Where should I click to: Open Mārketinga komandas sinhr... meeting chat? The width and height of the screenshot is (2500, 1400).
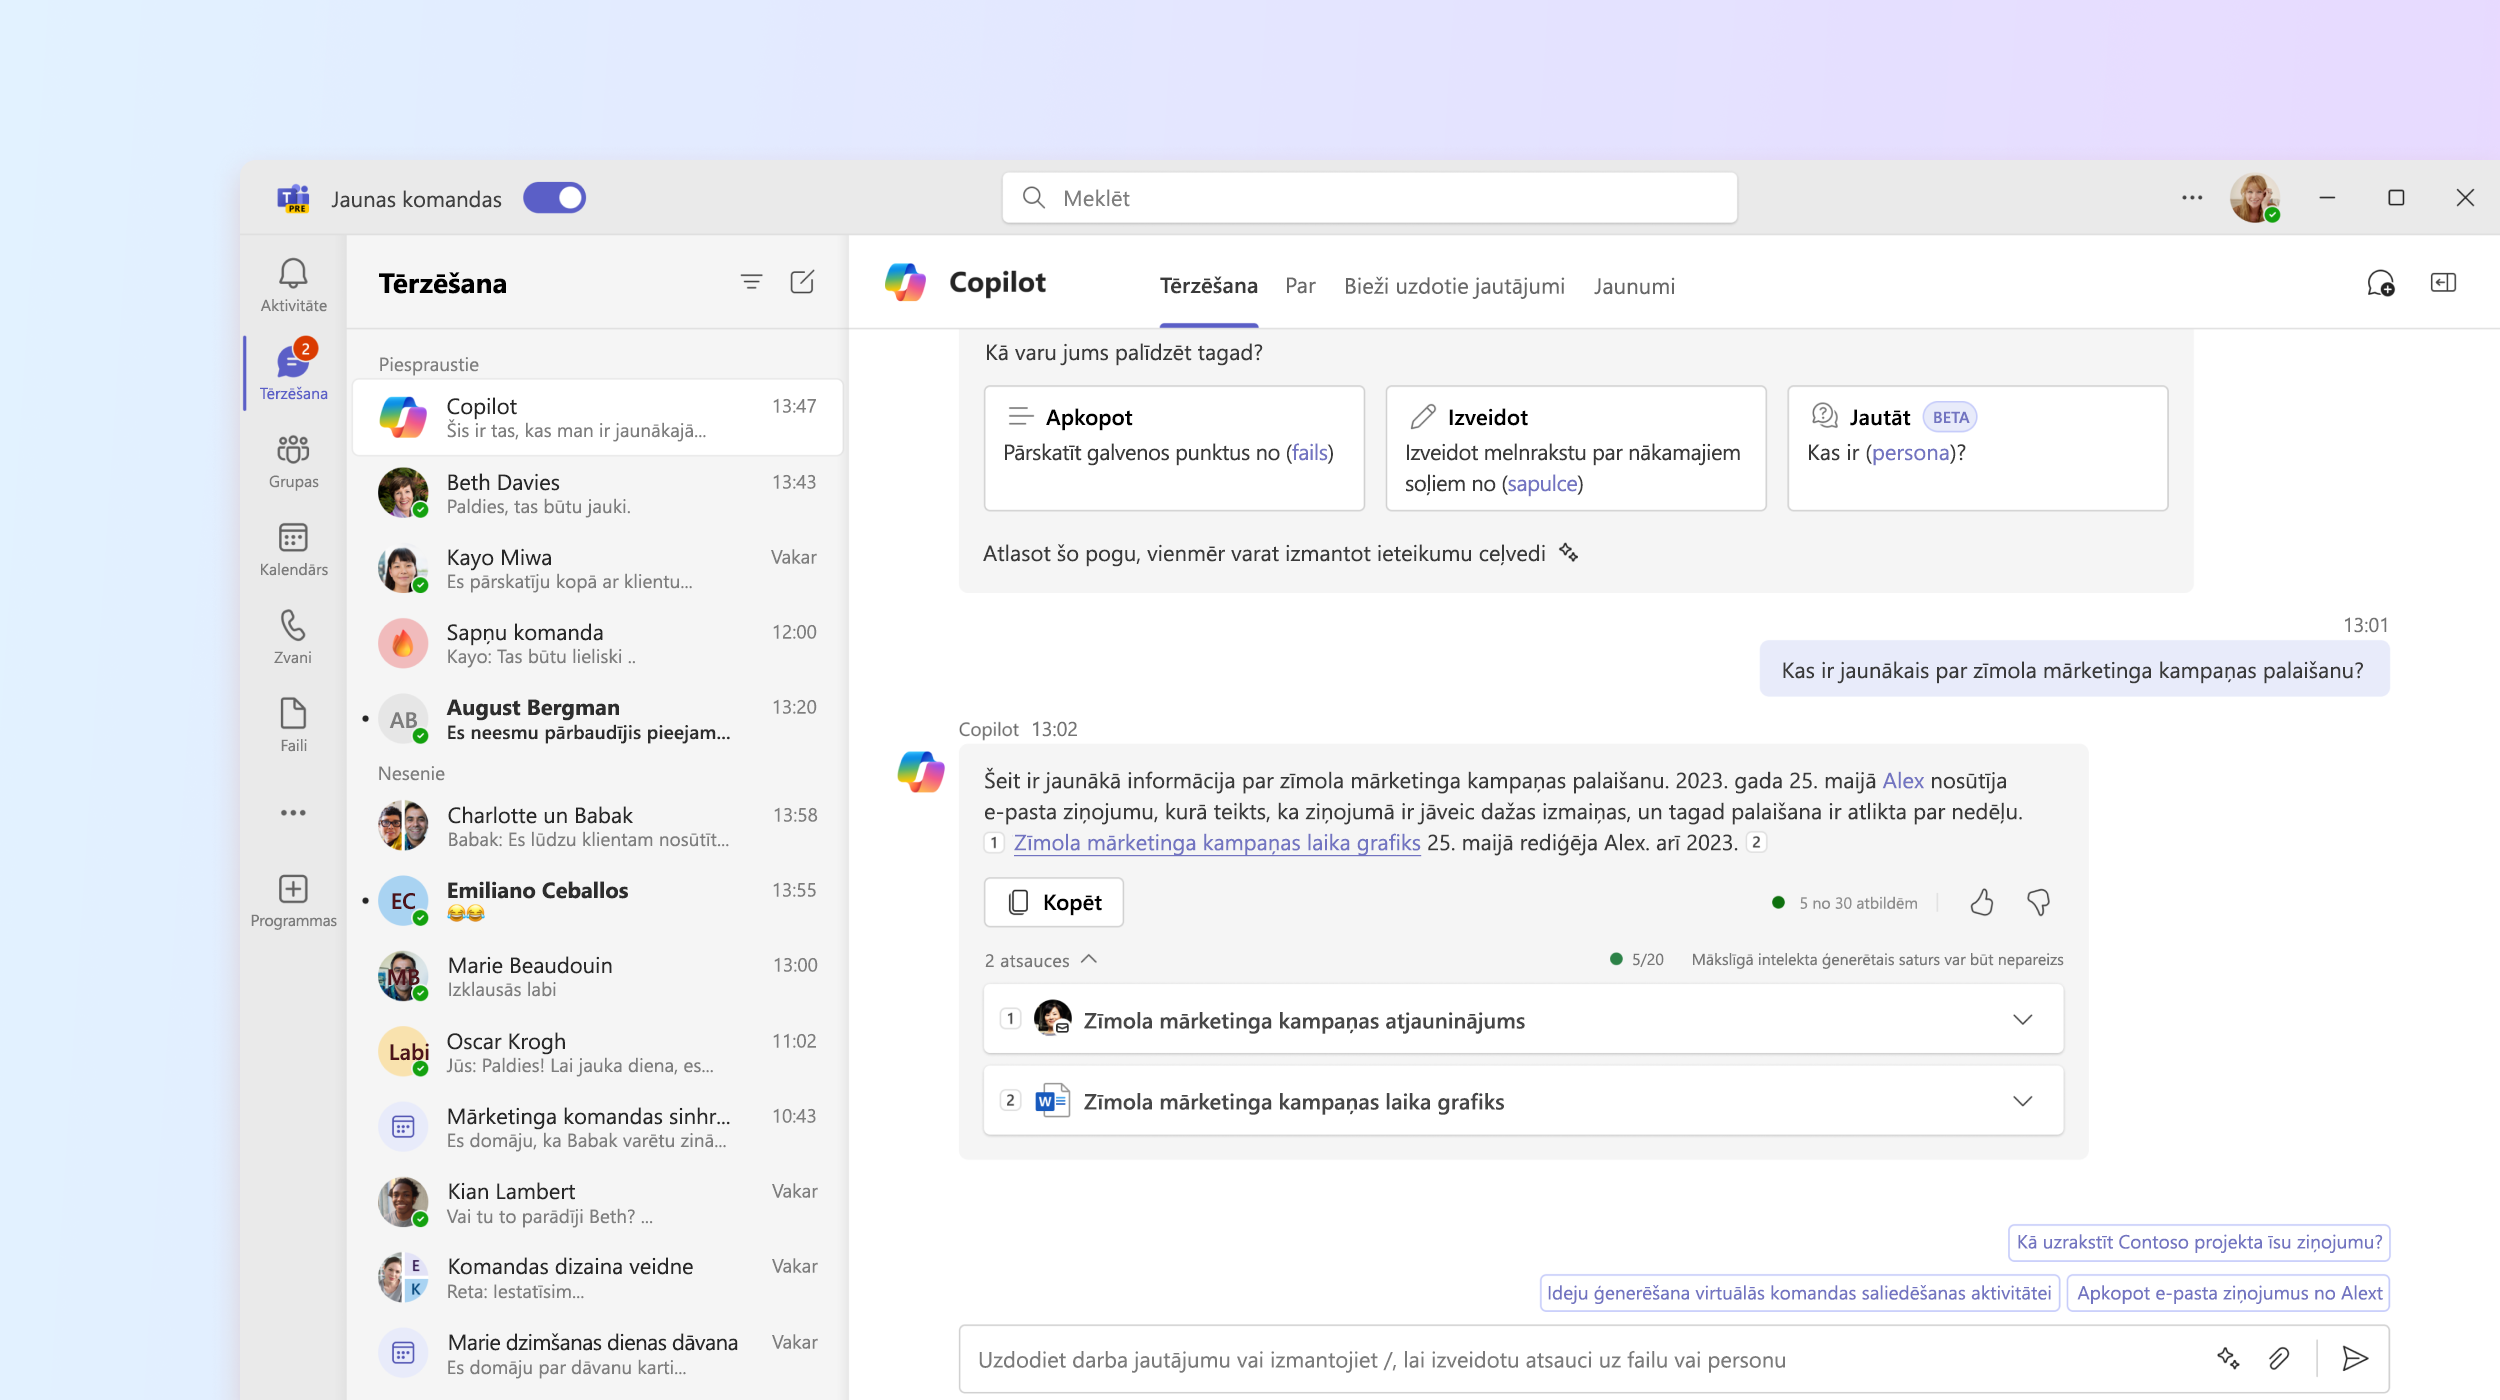coord(598,1127)
